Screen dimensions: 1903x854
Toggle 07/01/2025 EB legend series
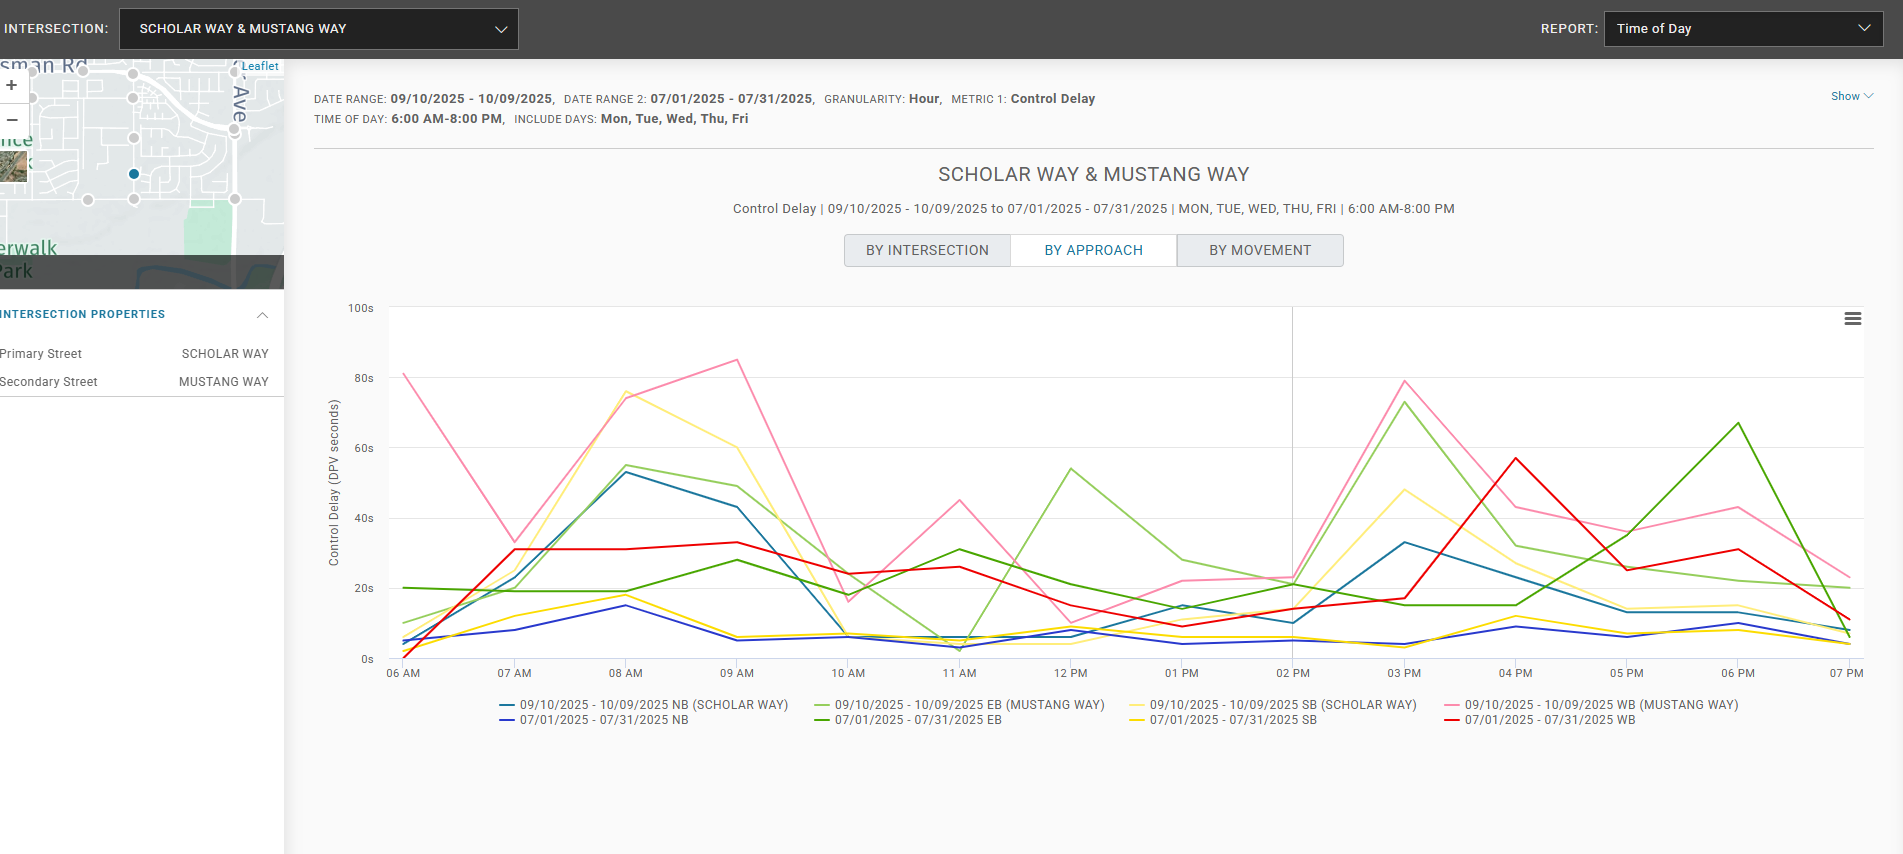pyautogui.click(x=908, y=720)
